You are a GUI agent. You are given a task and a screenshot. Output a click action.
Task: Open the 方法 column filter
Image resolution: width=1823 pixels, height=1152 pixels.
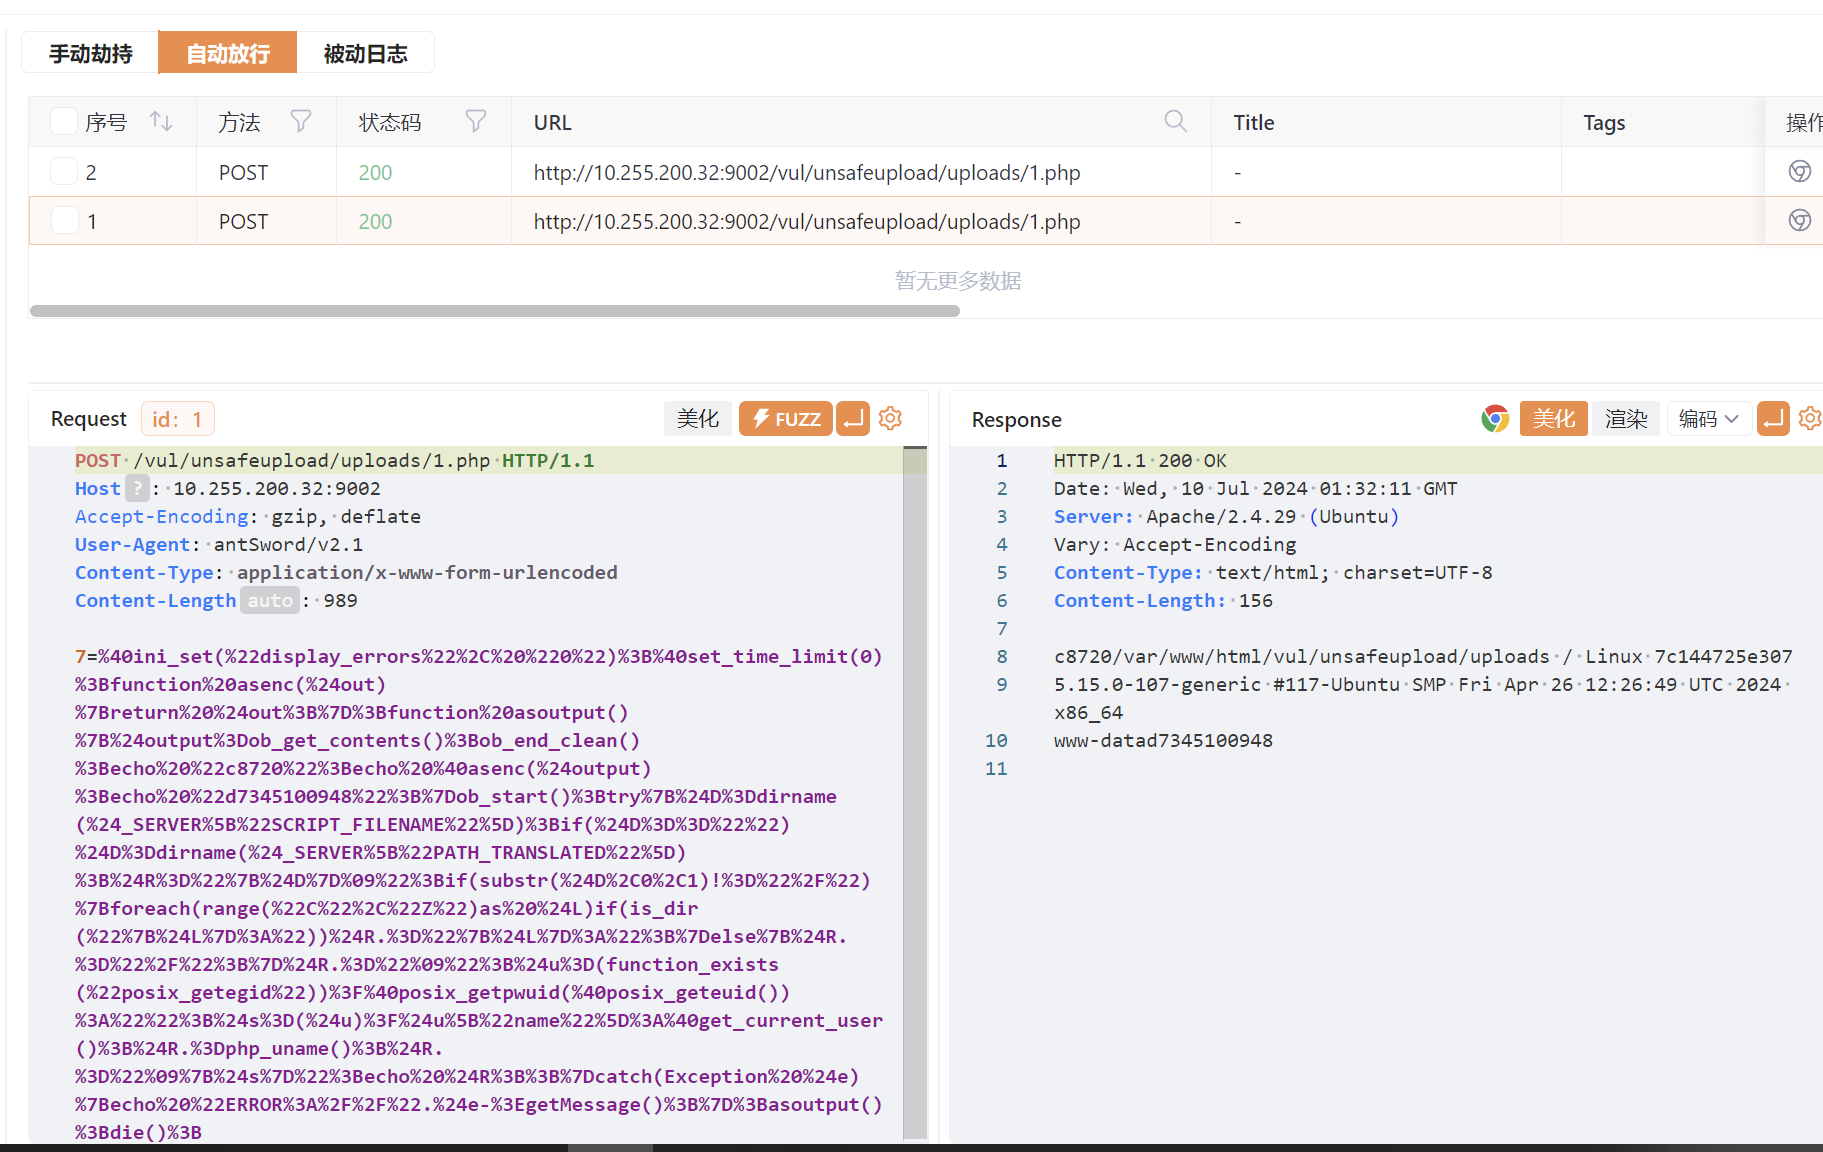point(301,122)
